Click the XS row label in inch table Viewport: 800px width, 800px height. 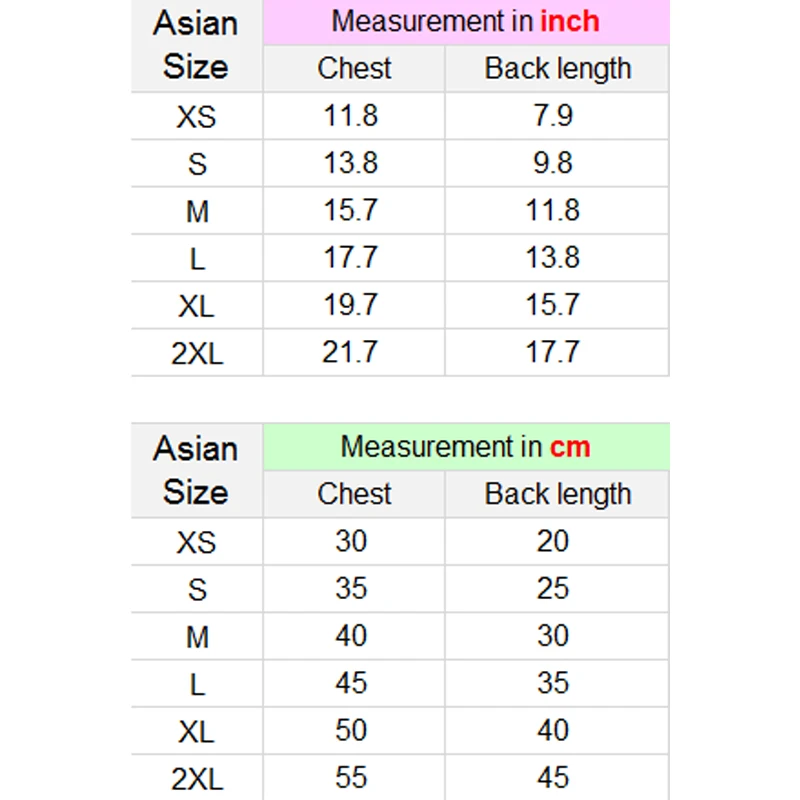click(x=196, y=116)
